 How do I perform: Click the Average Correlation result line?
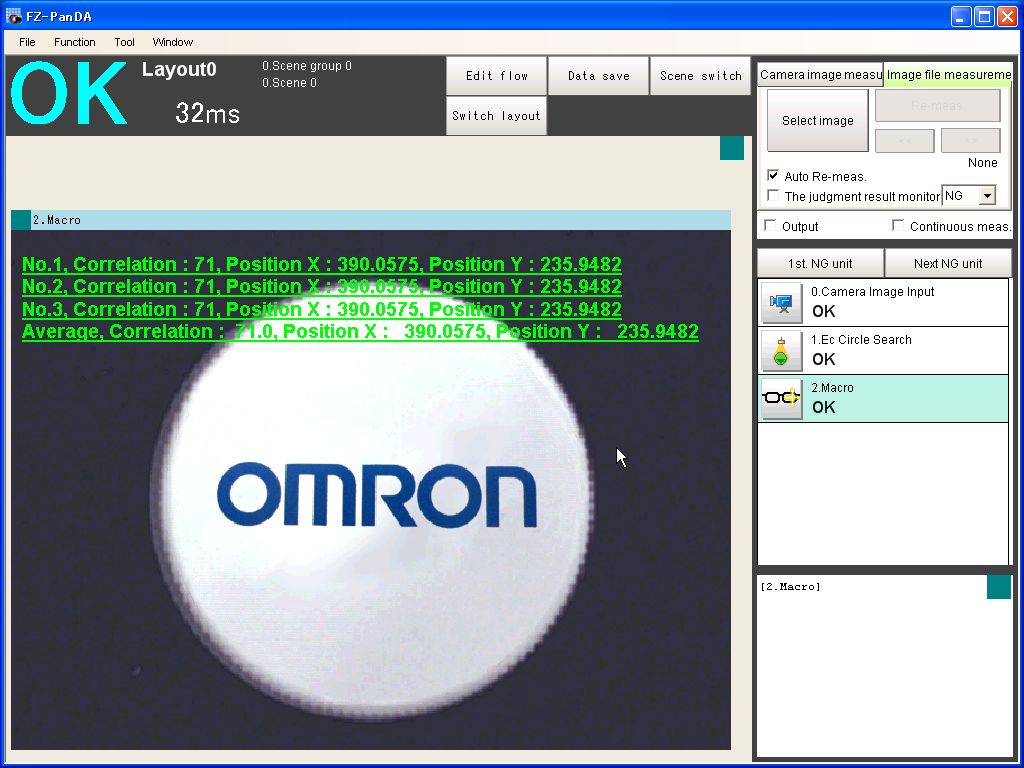pos(360,331)
